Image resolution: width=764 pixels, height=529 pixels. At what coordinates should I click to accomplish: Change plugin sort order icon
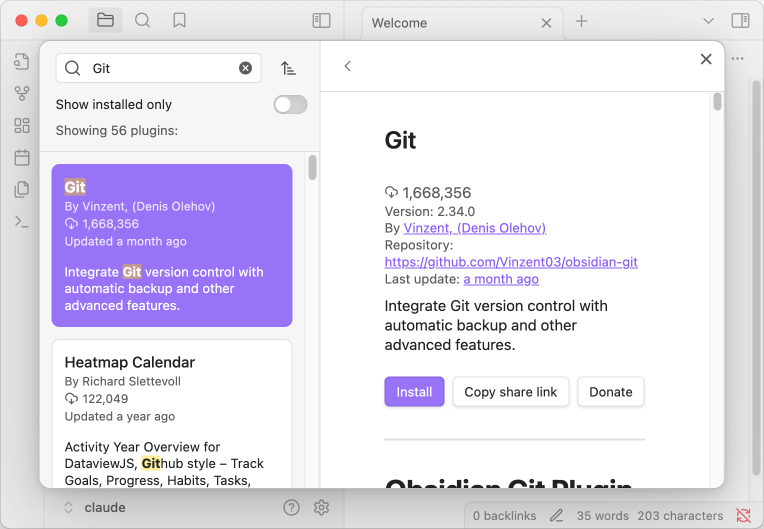coord(288,68)
